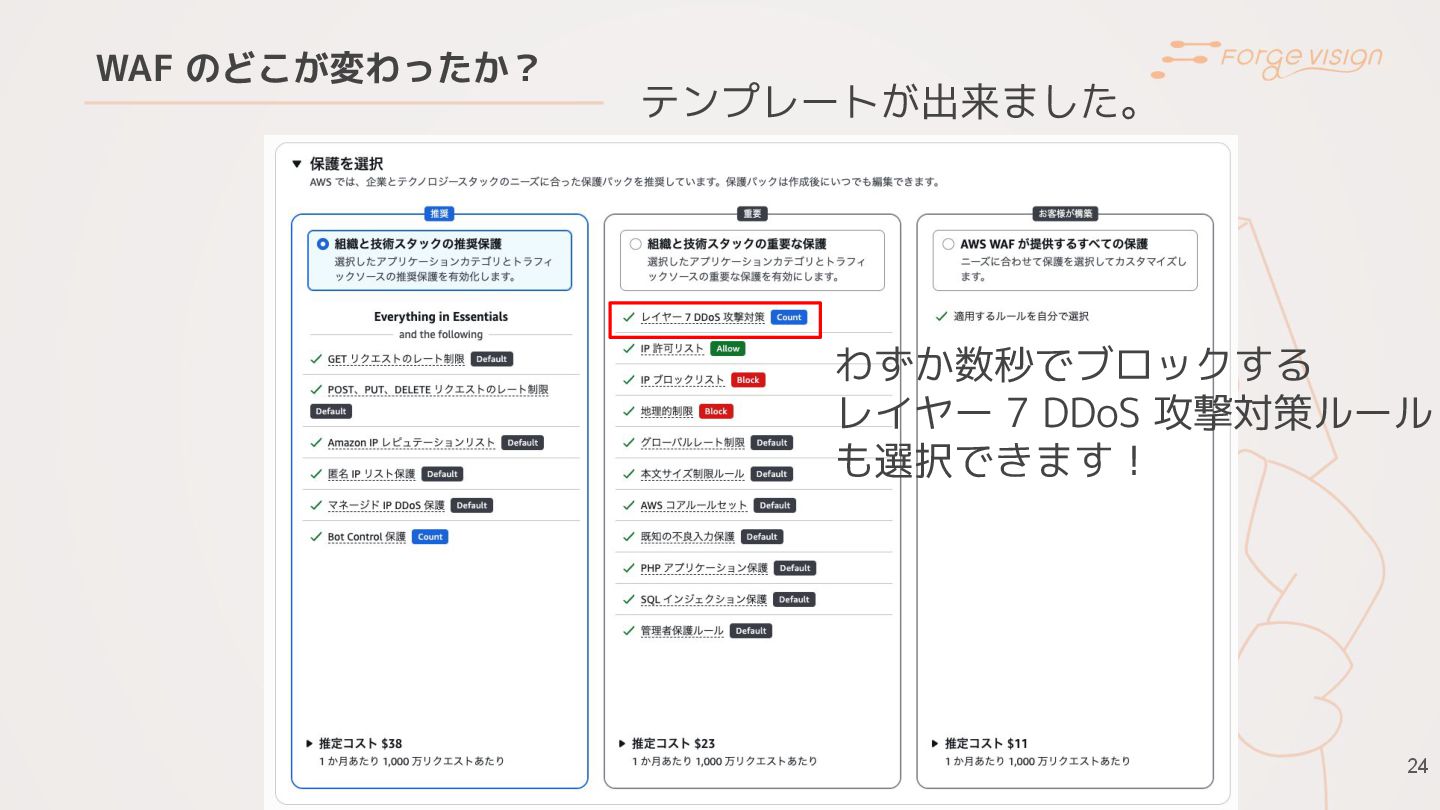Viewport: 1440px width, 810px height.
Task: Click checkmark icon beside SQL インジェクション保護
Action: click(x=629, y=600)
